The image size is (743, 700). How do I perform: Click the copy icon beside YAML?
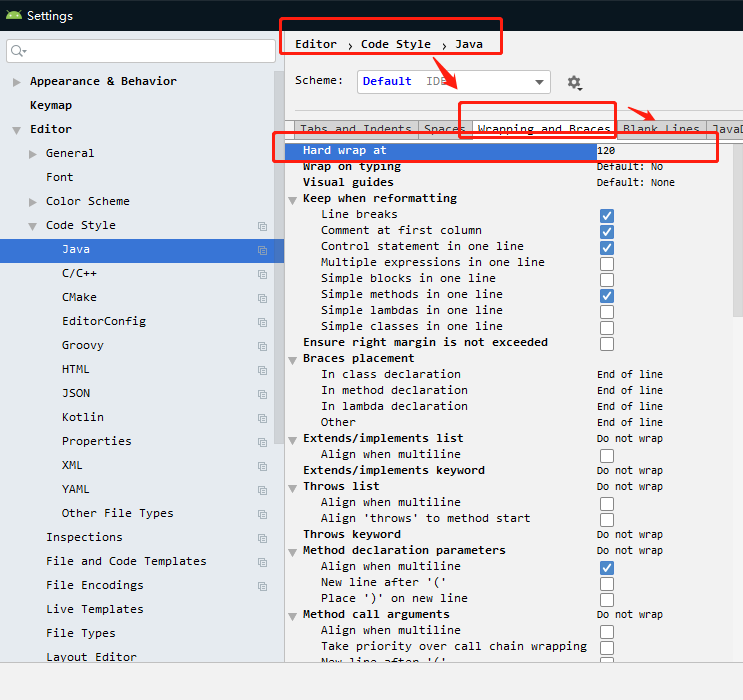point(262,490)
